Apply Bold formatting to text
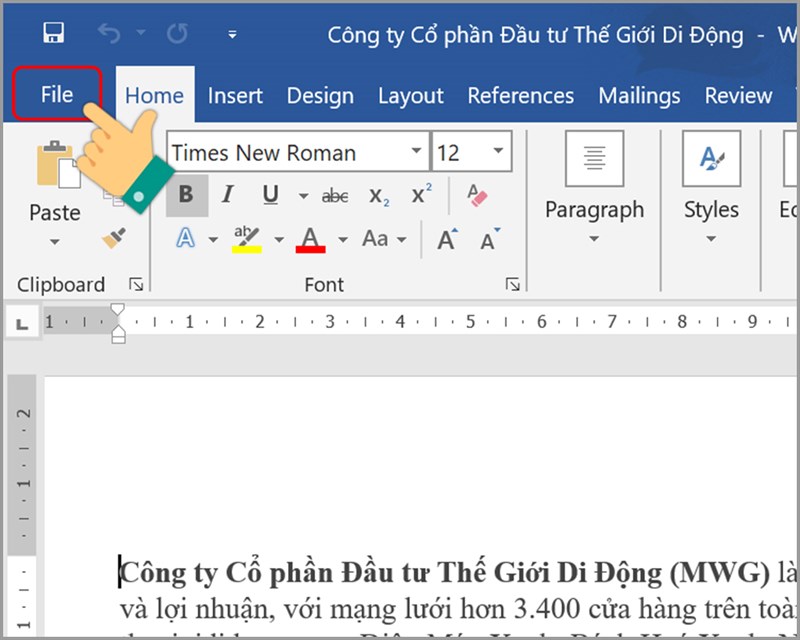The height and width of the screenshot is (640, 800). tap(185, 195)
